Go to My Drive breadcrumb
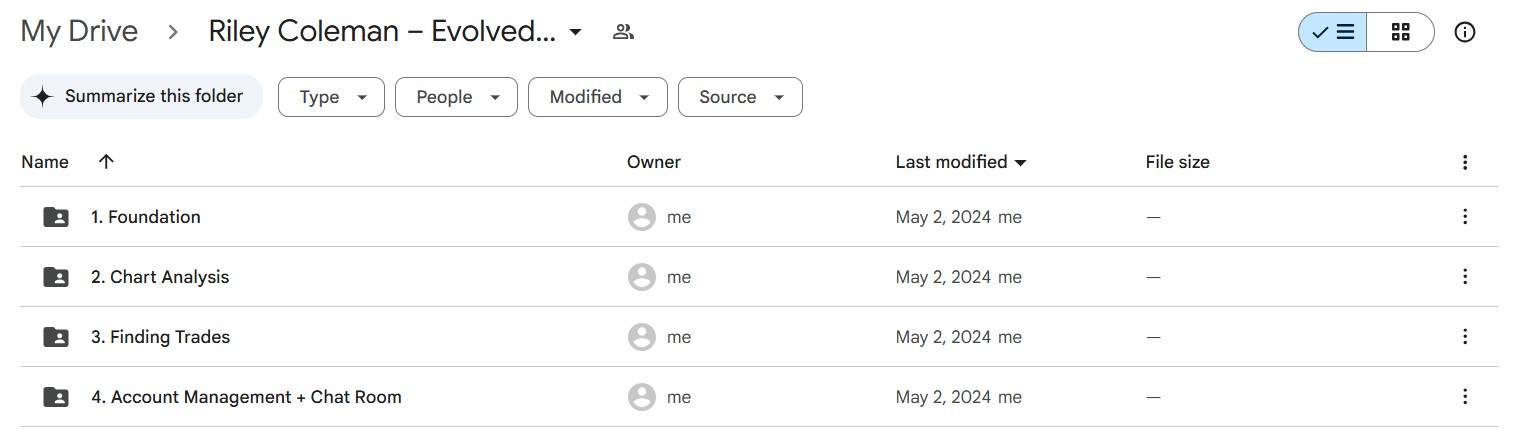1524x429 pixels. (x=79, y=32)
